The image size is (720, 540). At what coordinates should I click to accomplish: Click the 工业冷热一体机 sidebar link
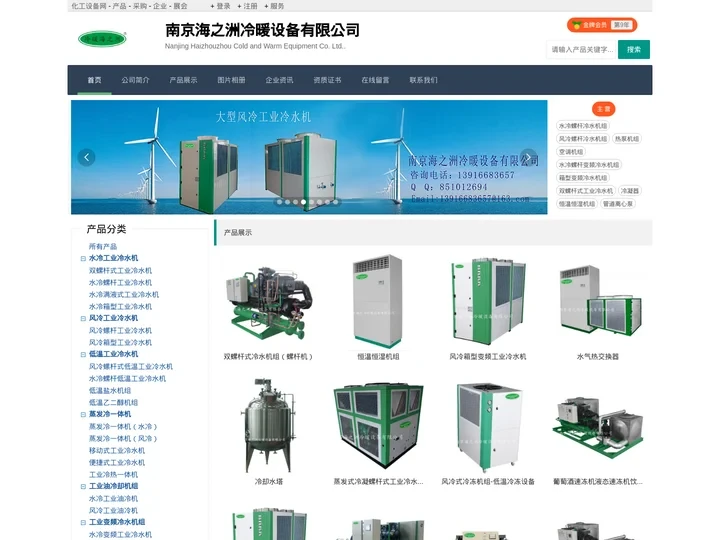(113, 474)
